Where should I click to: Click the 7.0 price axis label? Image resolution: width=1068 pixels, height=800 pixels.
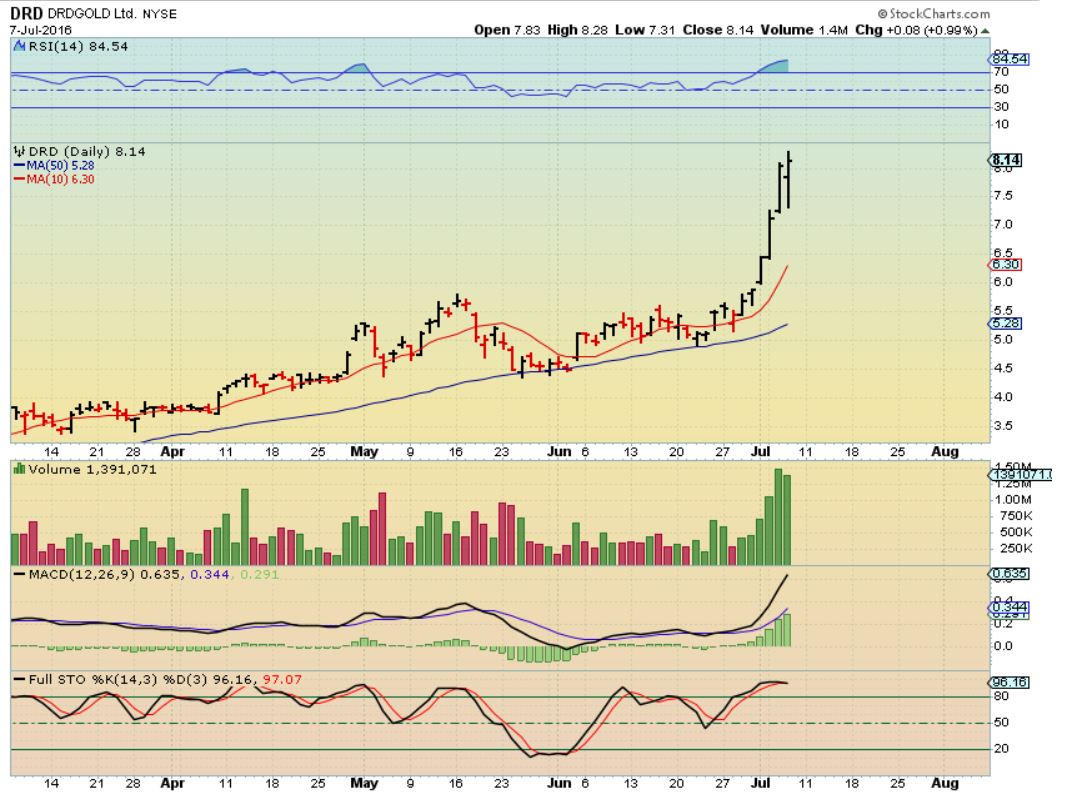tap(1003, 225)
